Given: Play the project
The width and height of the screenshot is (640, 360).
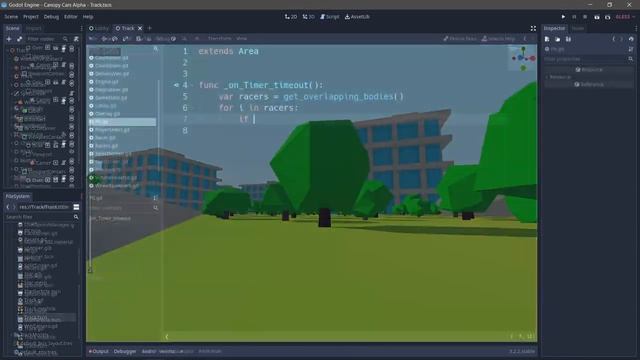Looking at the screenshot, I should pyautogui.click(x=563, y=17).
